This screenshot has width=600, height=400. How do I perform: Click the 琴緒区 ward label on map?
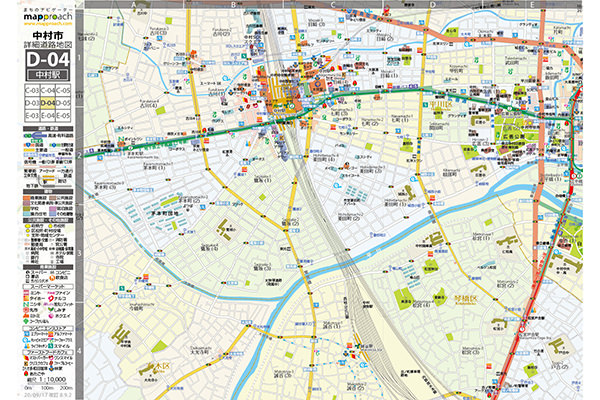point(466,298)
